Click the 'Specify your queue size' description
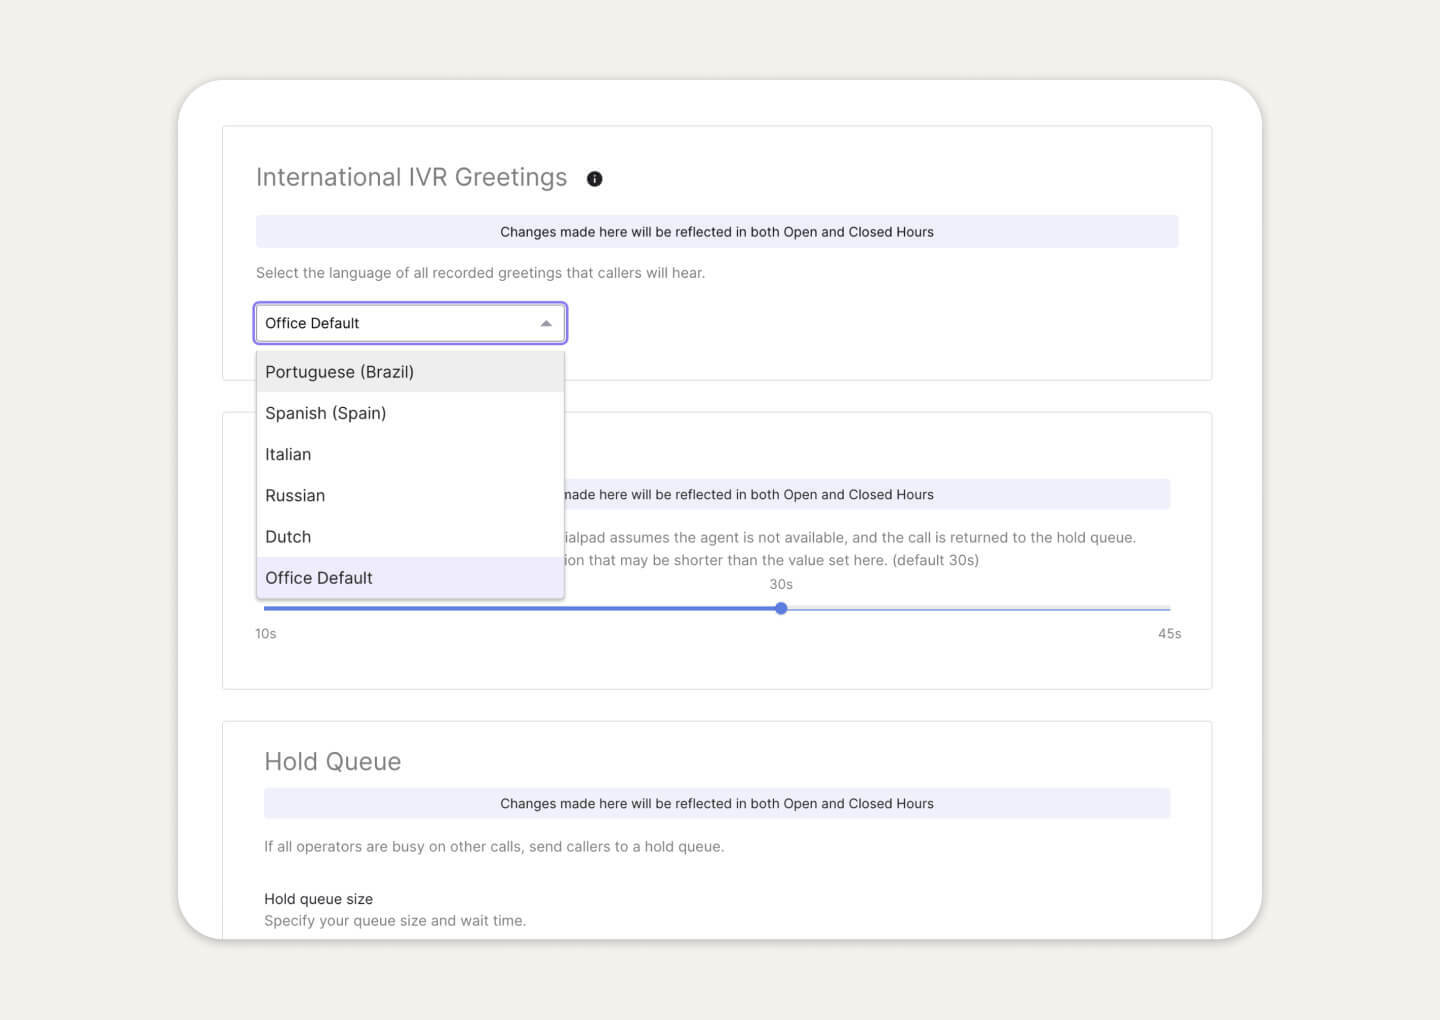The height and width of the screenshot is (1020, 1440). 395,921
